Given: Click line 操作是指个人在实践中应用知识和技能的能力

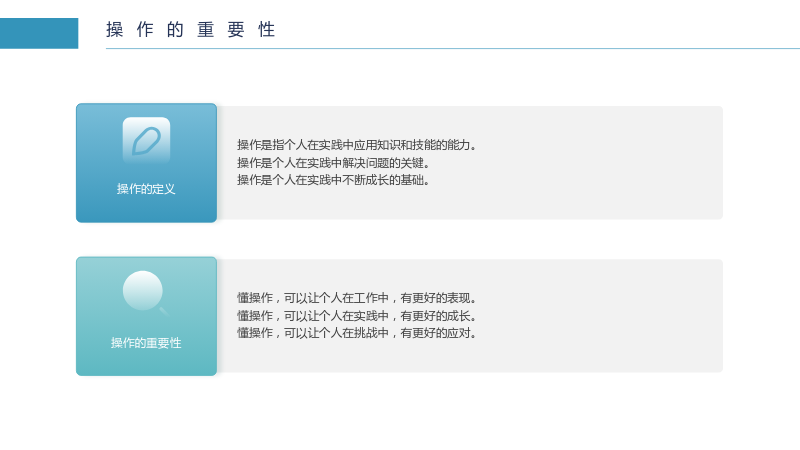Looking at the screenshot, I should pyautogui.click(x=357, y=145).
